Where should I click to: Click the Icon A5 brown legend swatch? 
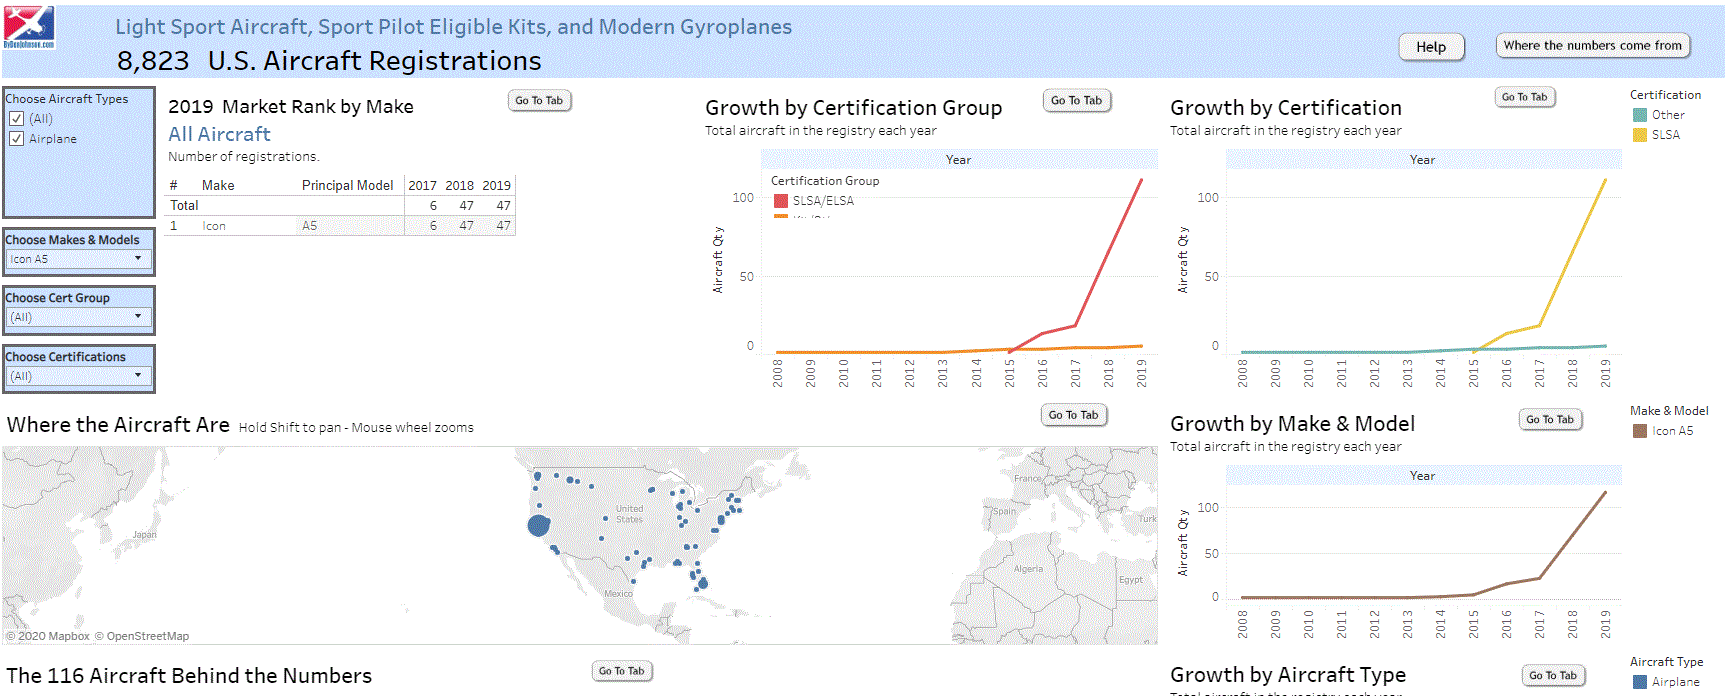(1640, 431)
